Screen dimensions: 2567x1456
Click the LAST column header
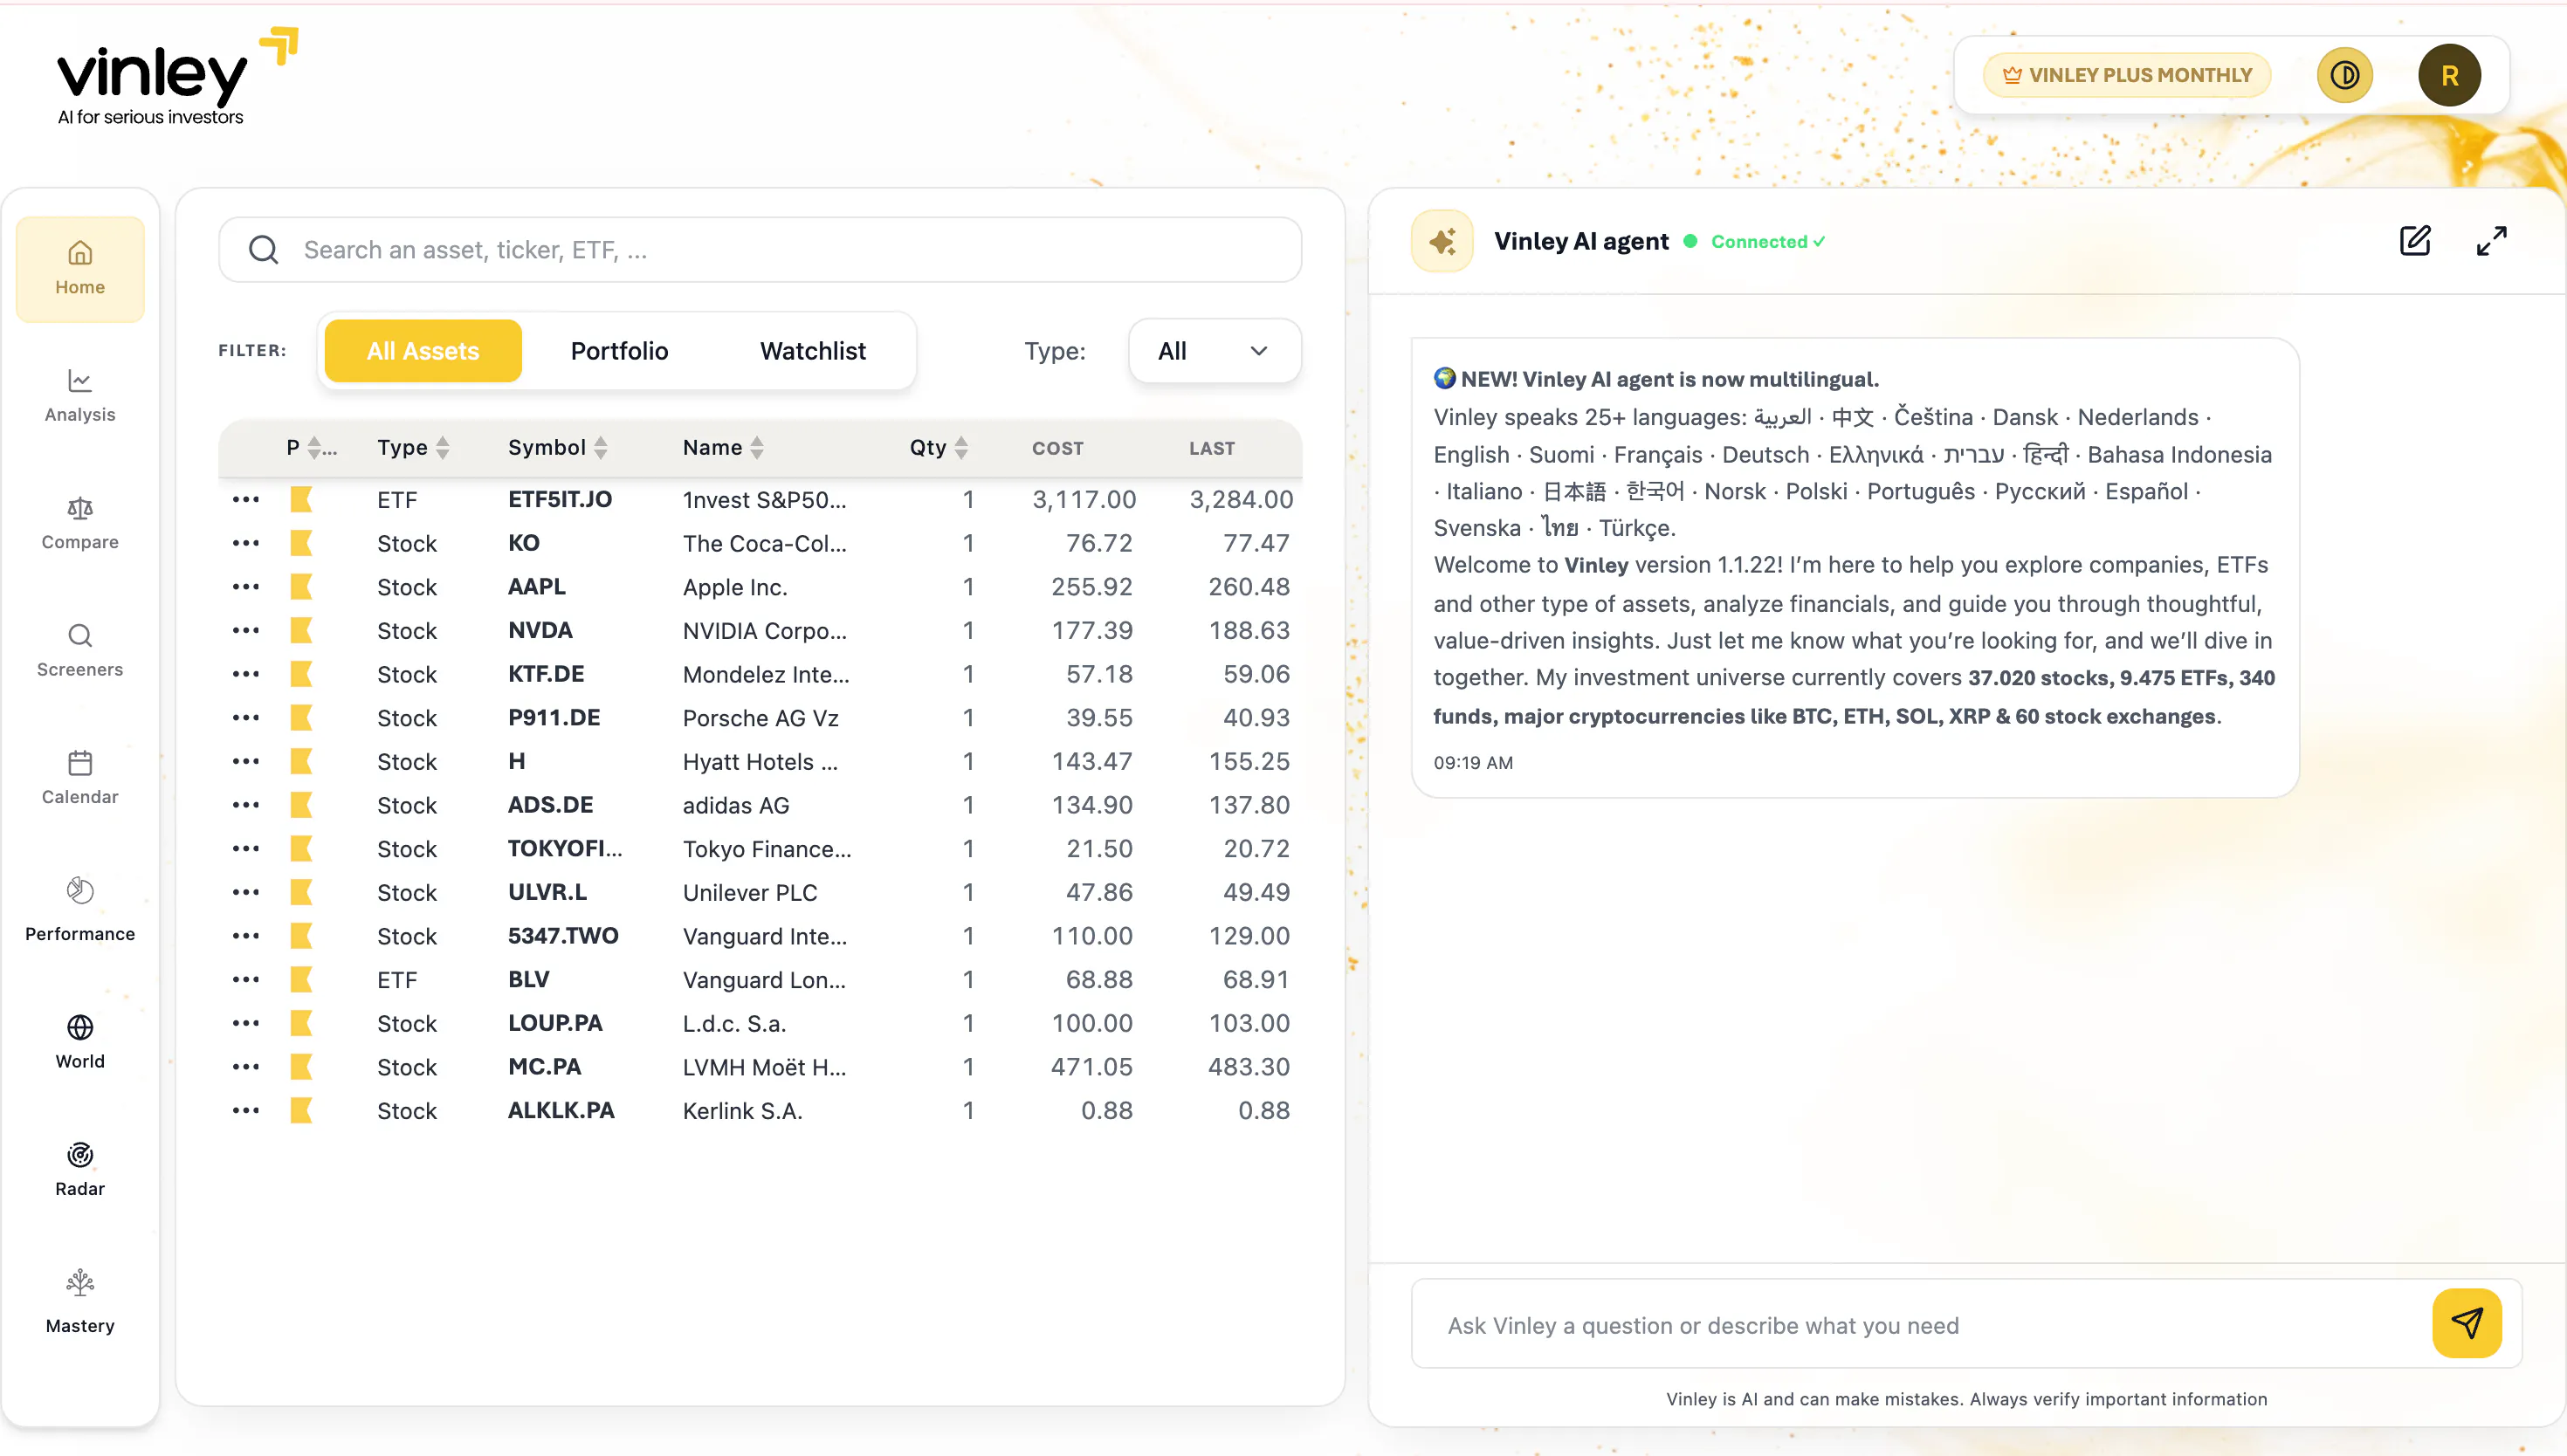(x=1211, y=449)
